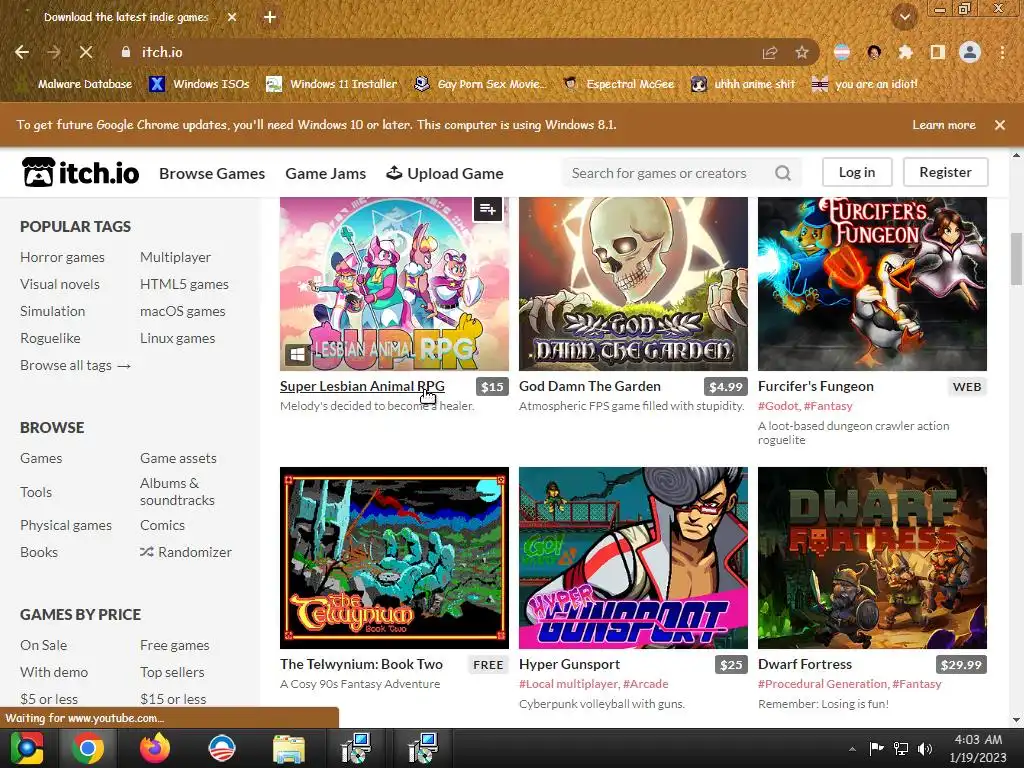Stop loading the page with the X button
Screen dimensions: 1024x768
coord(86,52)
